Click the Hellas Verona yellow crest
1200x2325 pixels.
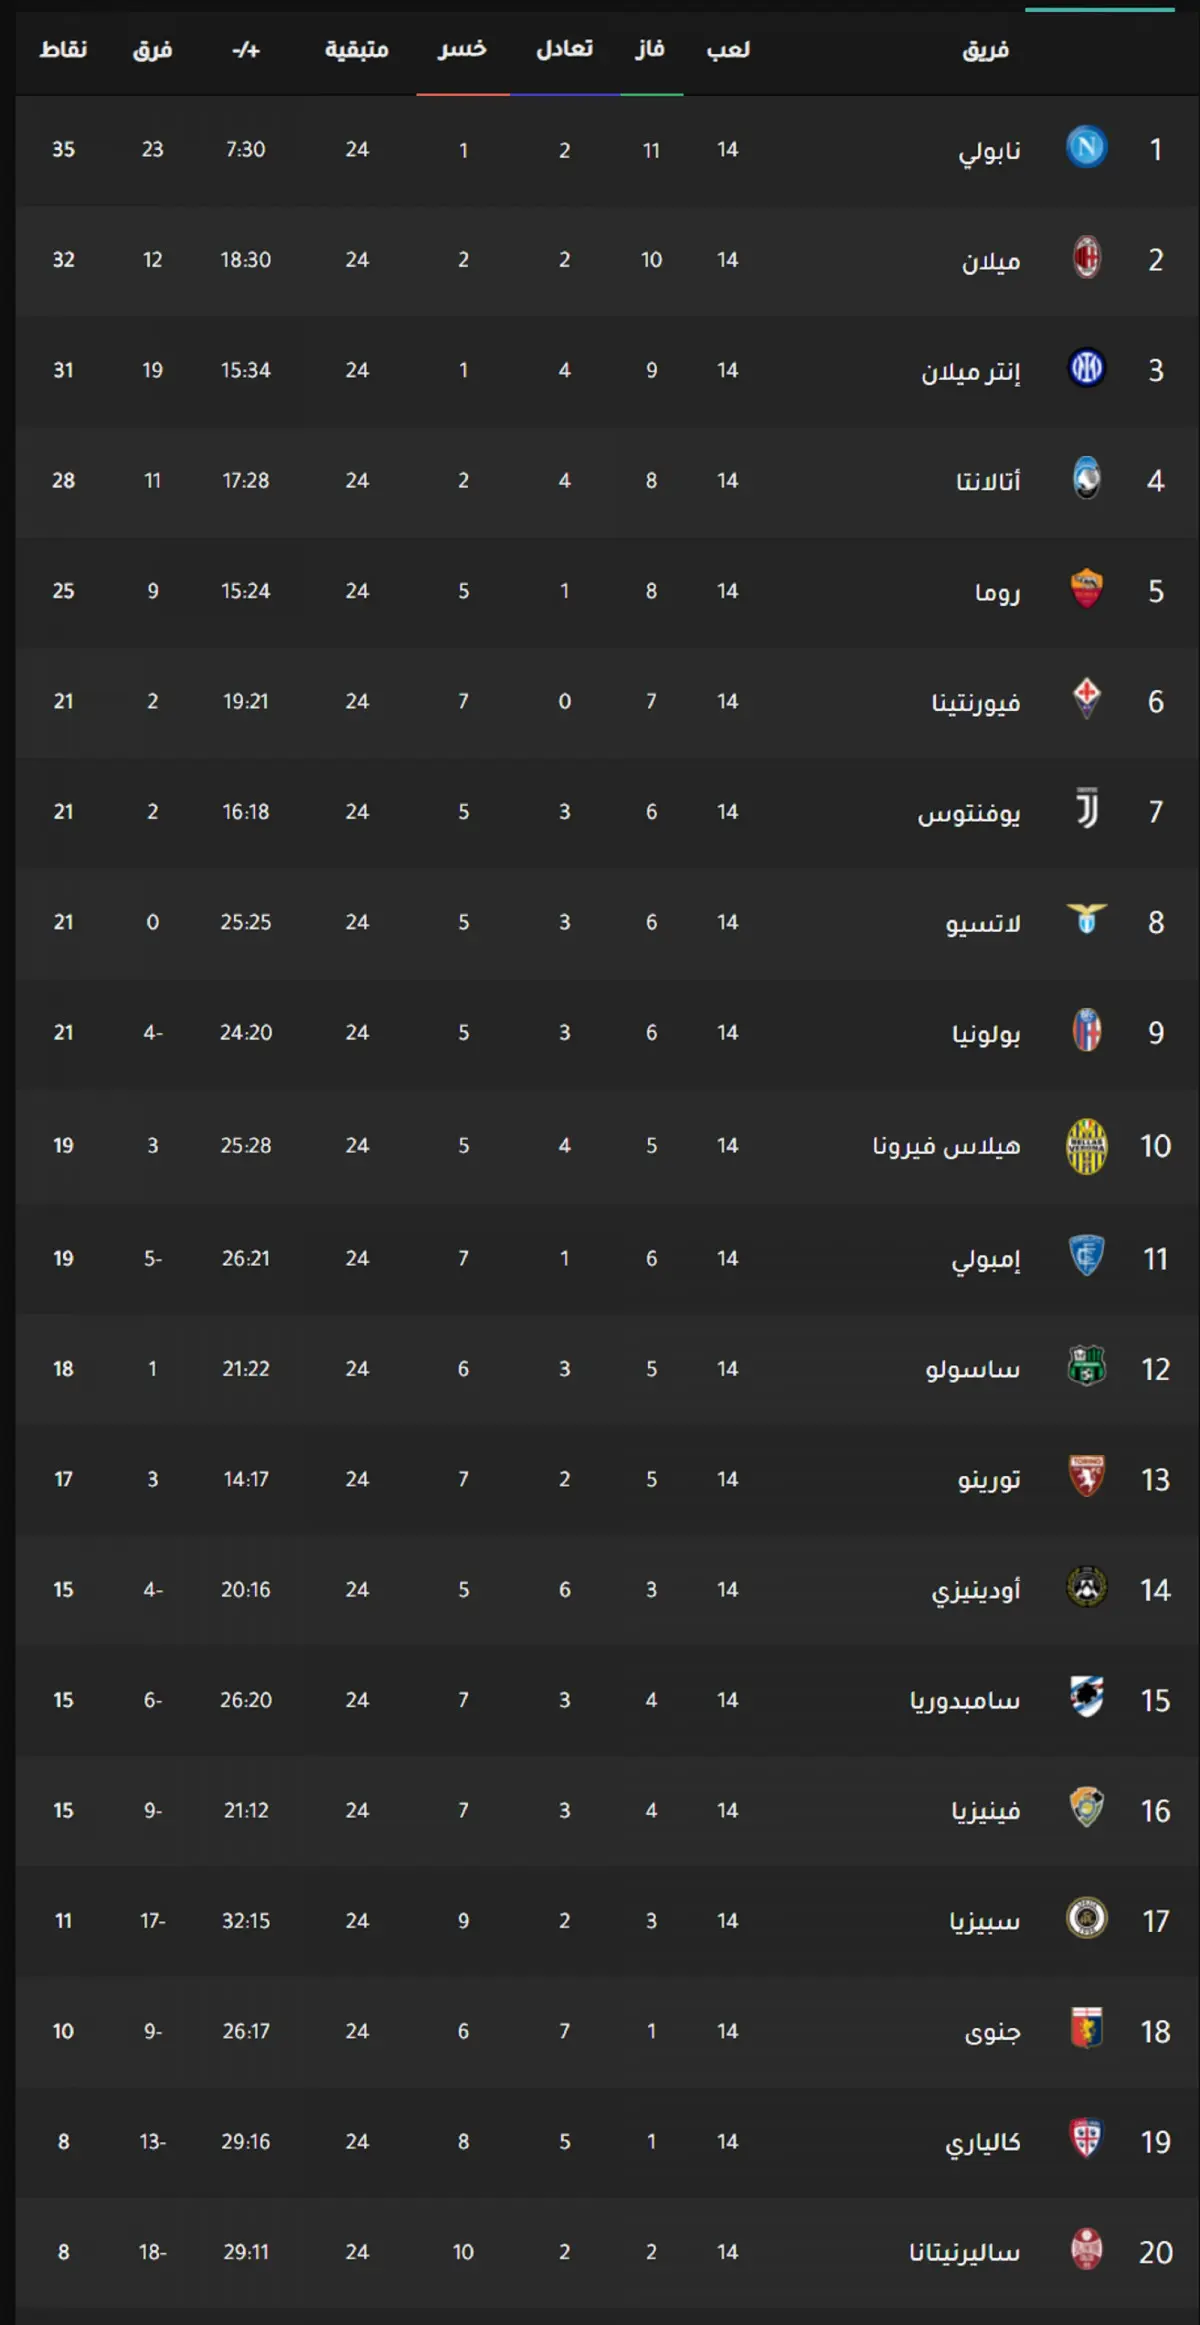click(x=1086, y=1145)
